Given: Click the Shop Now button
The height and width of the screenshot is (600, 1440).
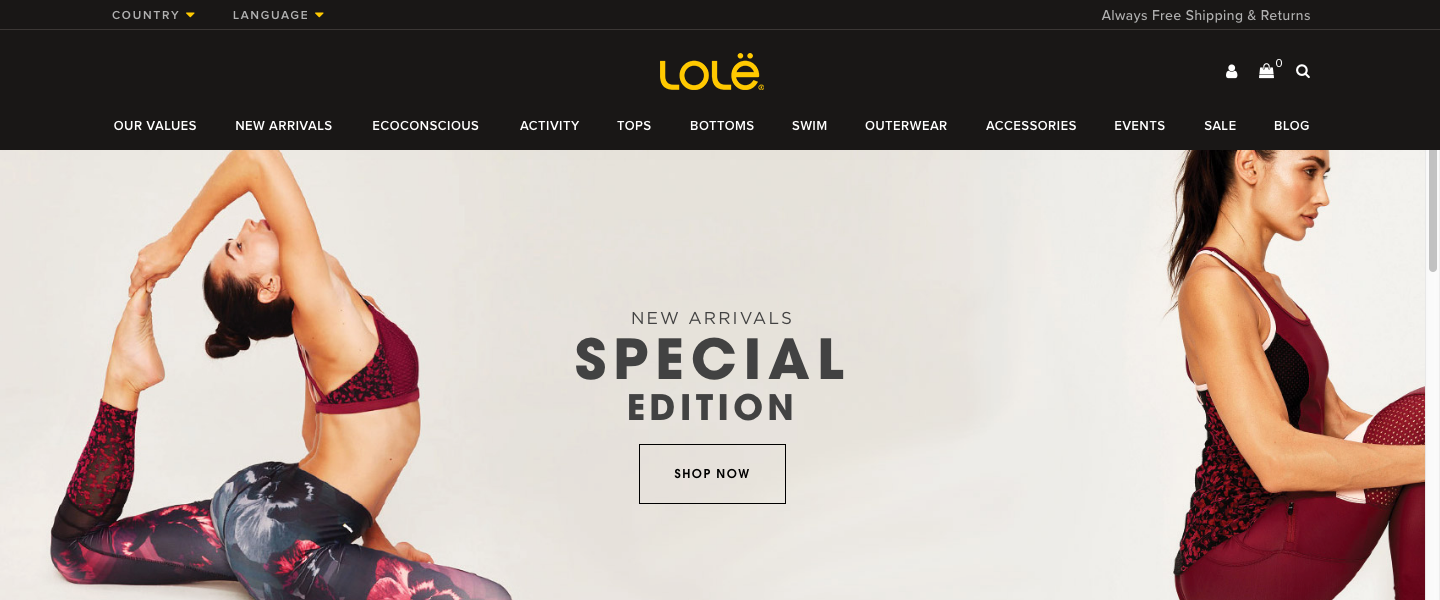Looking at the screenshot, I should 712,474.
